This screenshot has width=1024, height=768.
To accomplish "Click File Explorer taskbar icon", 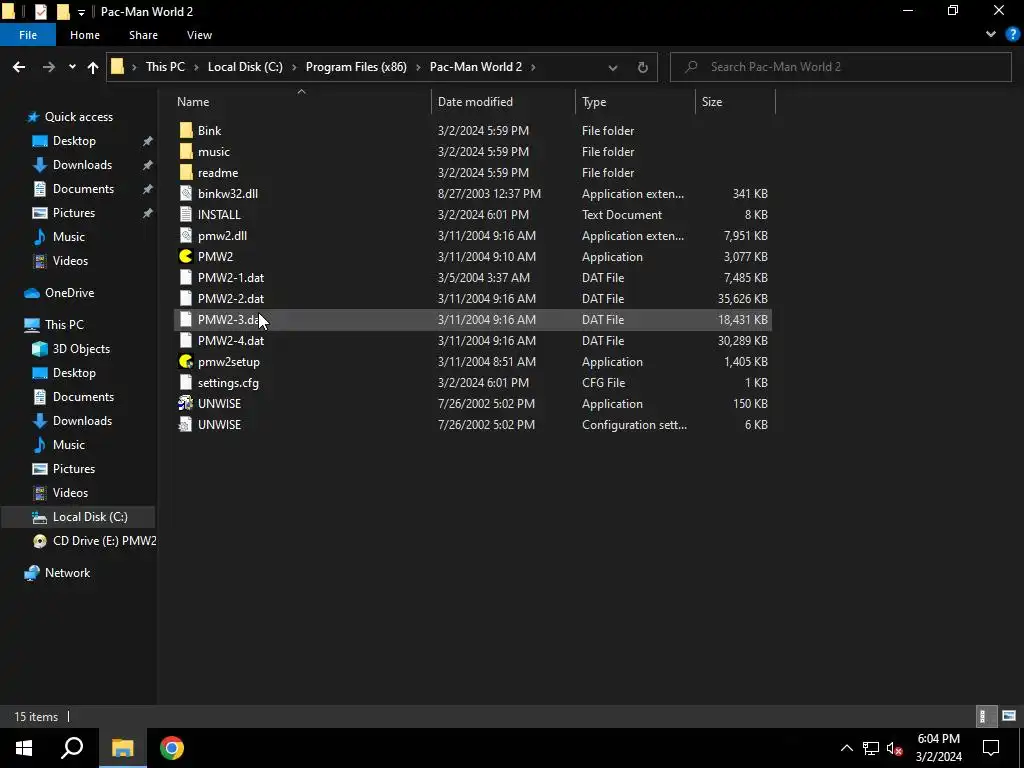I will 122,748.
